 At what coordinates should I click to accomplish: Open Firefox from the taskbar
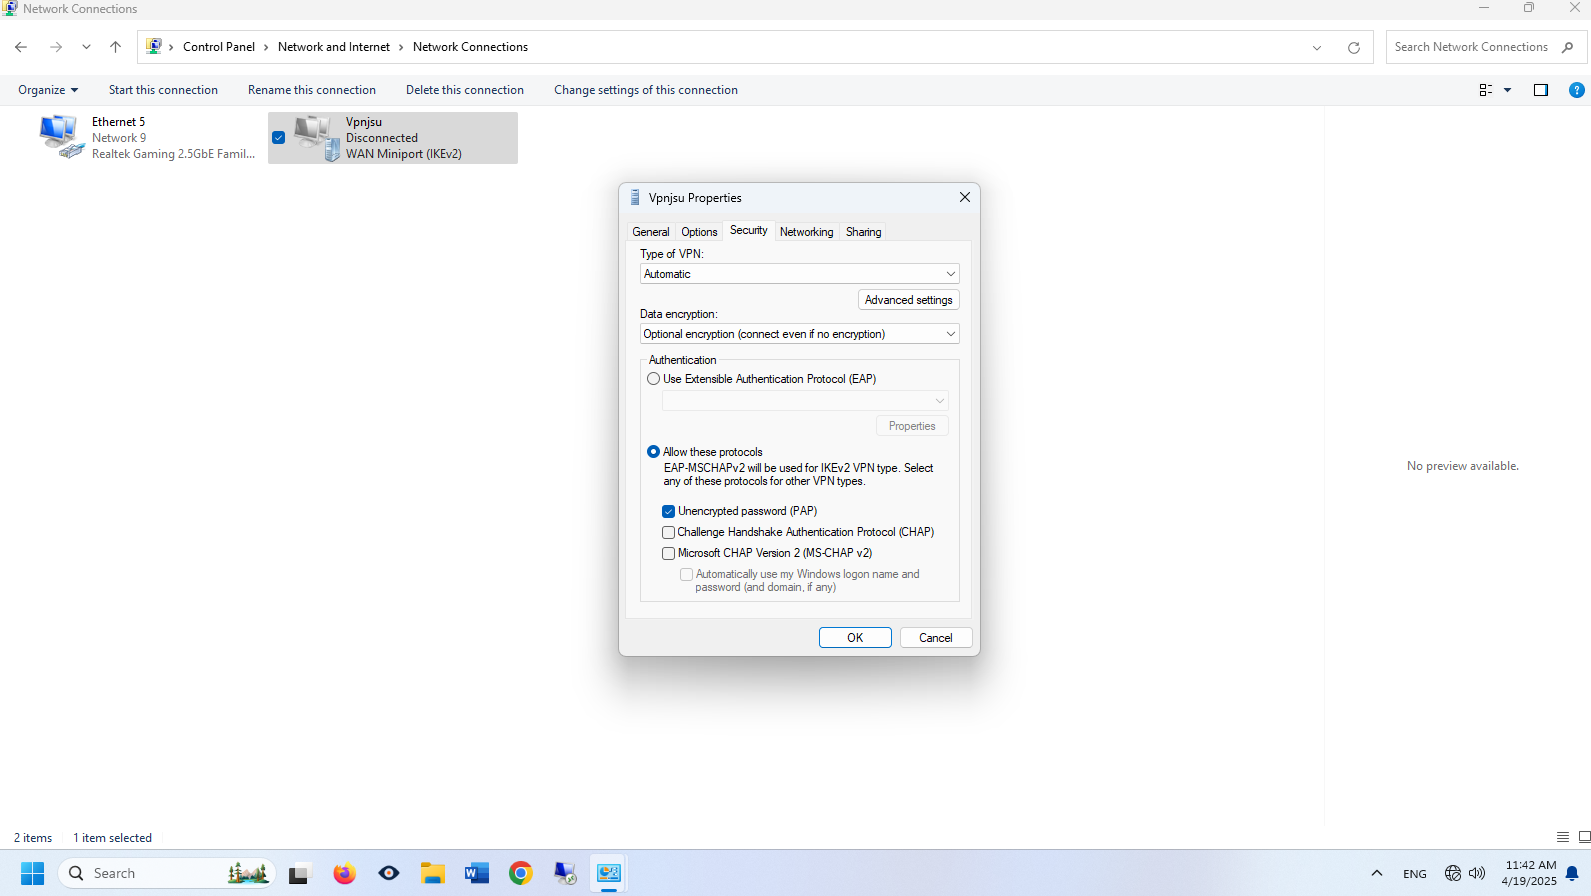(x=344, y=873)
